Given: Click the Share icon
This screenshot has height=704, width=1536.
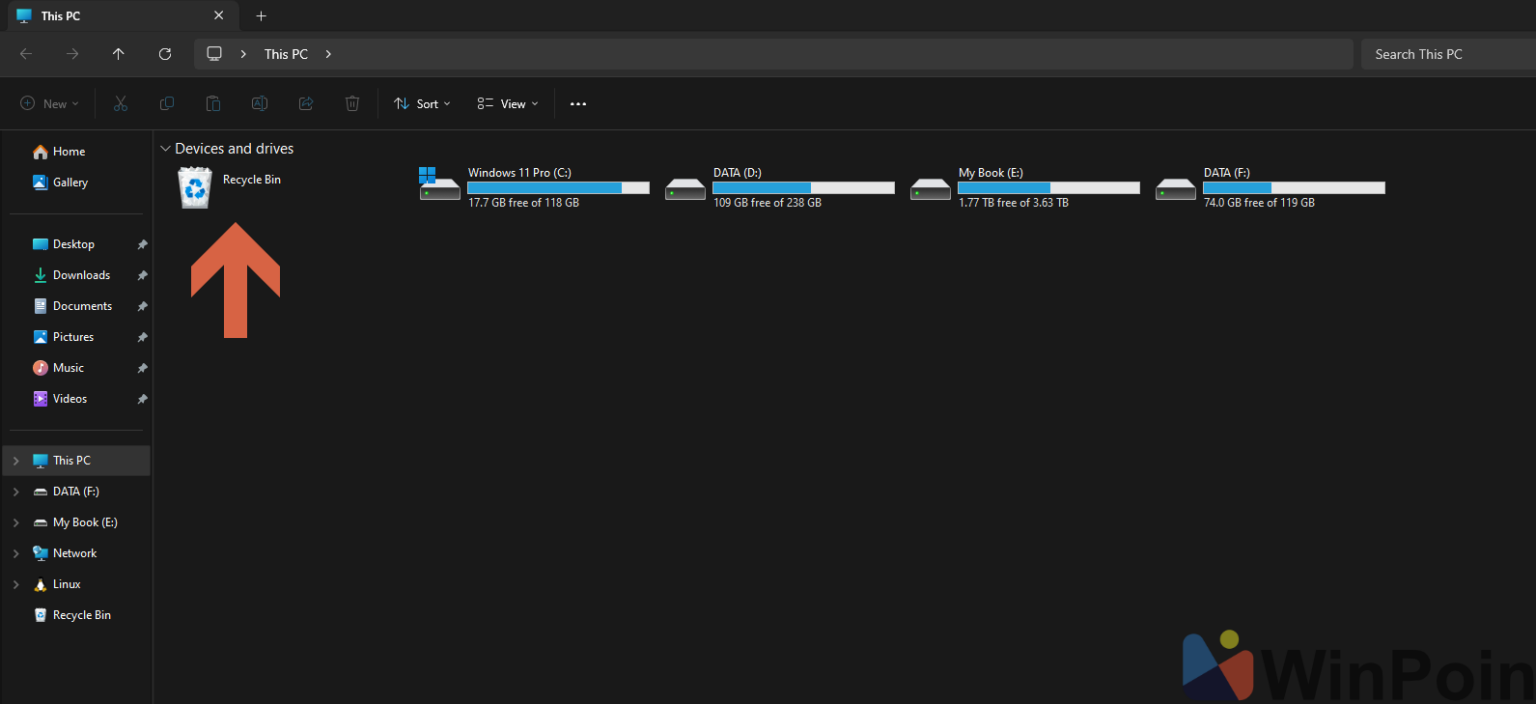Looking at the screenshot, I should point(306,103).
